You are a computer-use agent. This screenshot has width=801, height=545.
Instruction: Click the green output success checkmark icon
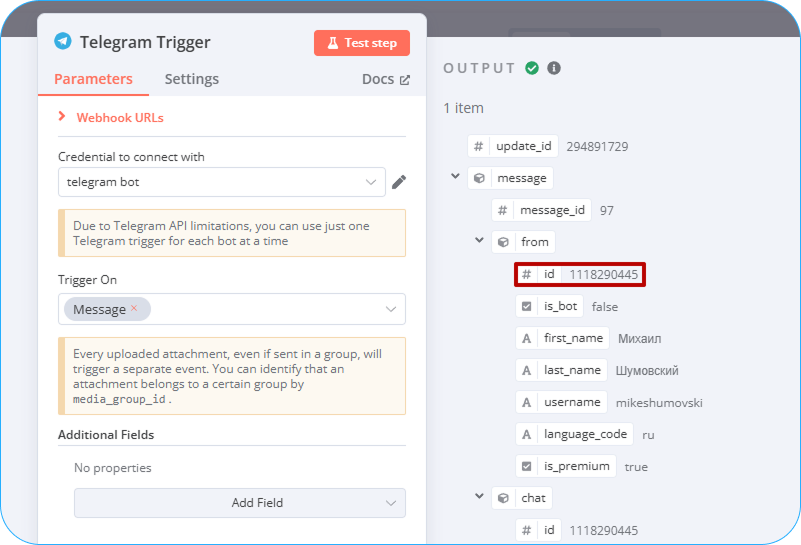tap(532, 68)
